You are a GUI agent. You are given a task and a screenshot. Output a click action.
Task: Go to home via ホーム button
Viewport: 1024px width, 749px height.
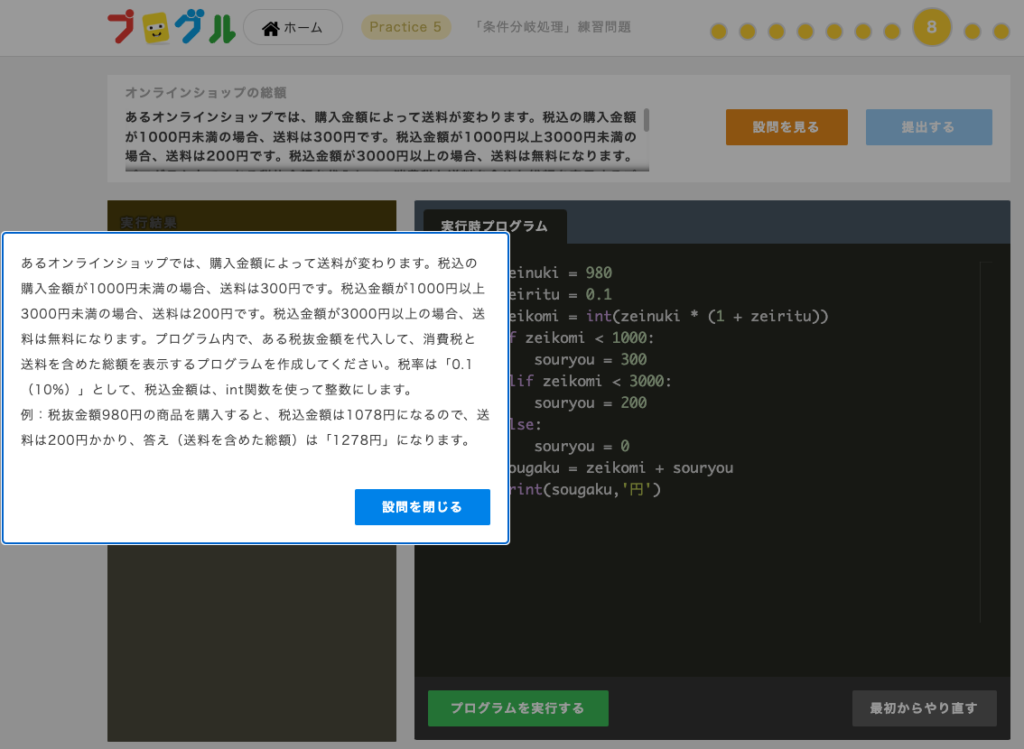(x=293, y=27)
